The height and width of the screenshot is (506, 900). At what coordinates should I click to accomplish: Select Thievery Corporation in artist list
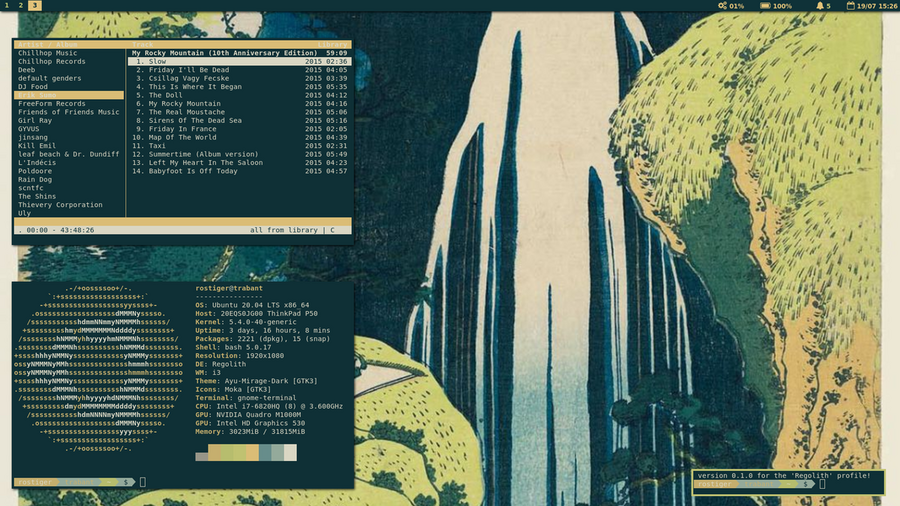pyautogui.click(x=60, y=205)
